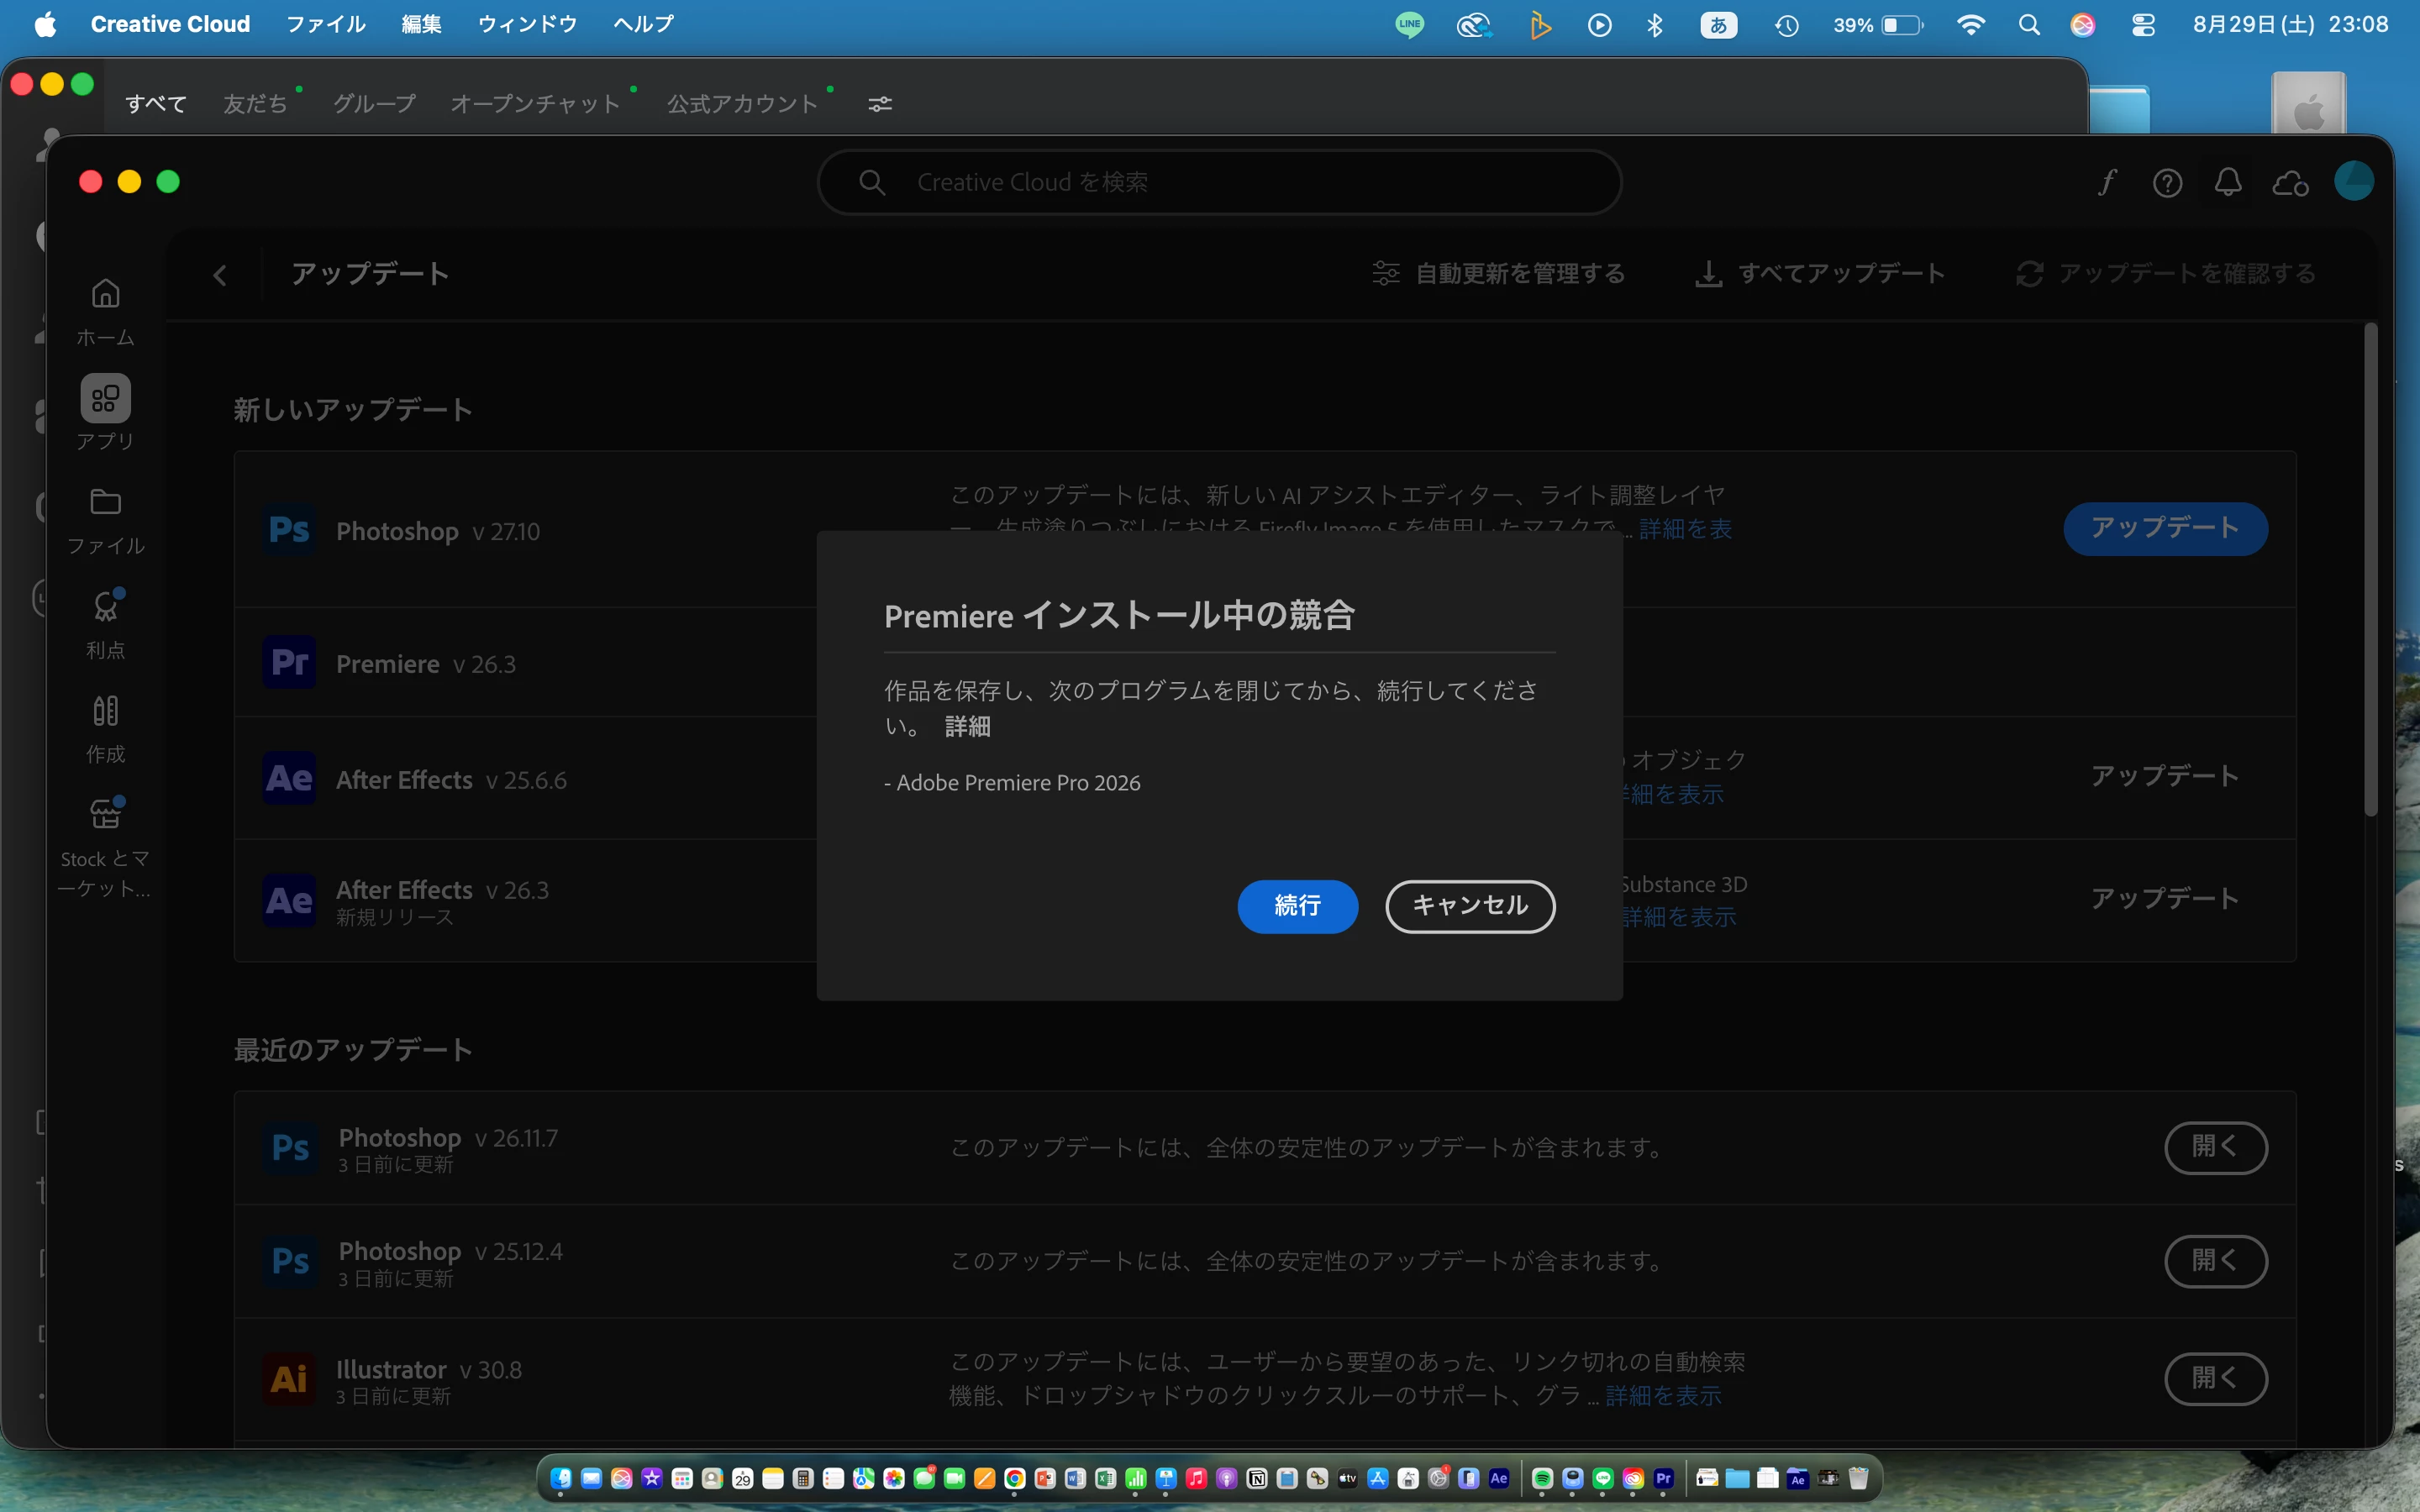Open the account profile avatar

click(x=2353, y=181)
